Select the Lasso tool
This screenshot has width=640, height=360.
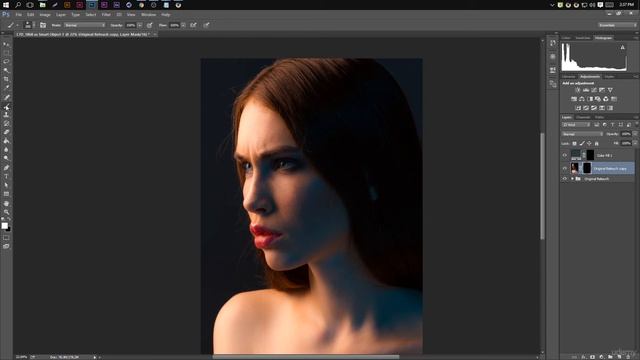(6, 61)
